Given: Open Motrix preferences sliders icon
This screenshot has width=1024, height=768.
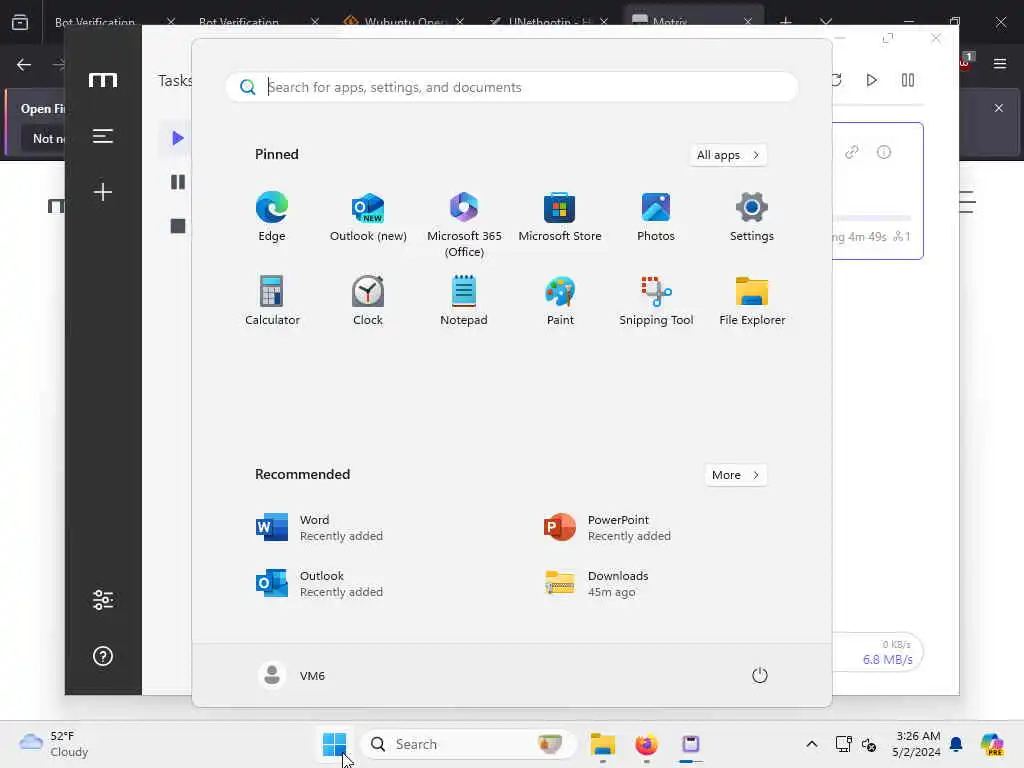Looking at the screenshot, I should [103, 600].
